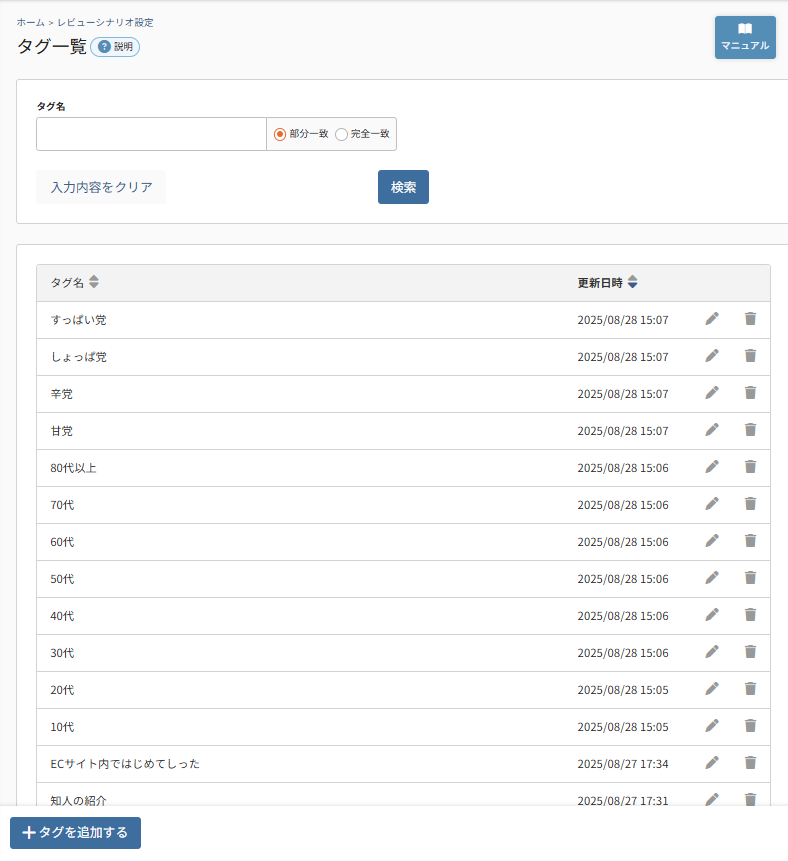Click trash icon for 甘党 tag
Image resolution: width=788 pixels, height=861 pixels.
pyautogui.click(x=750, y=430)
